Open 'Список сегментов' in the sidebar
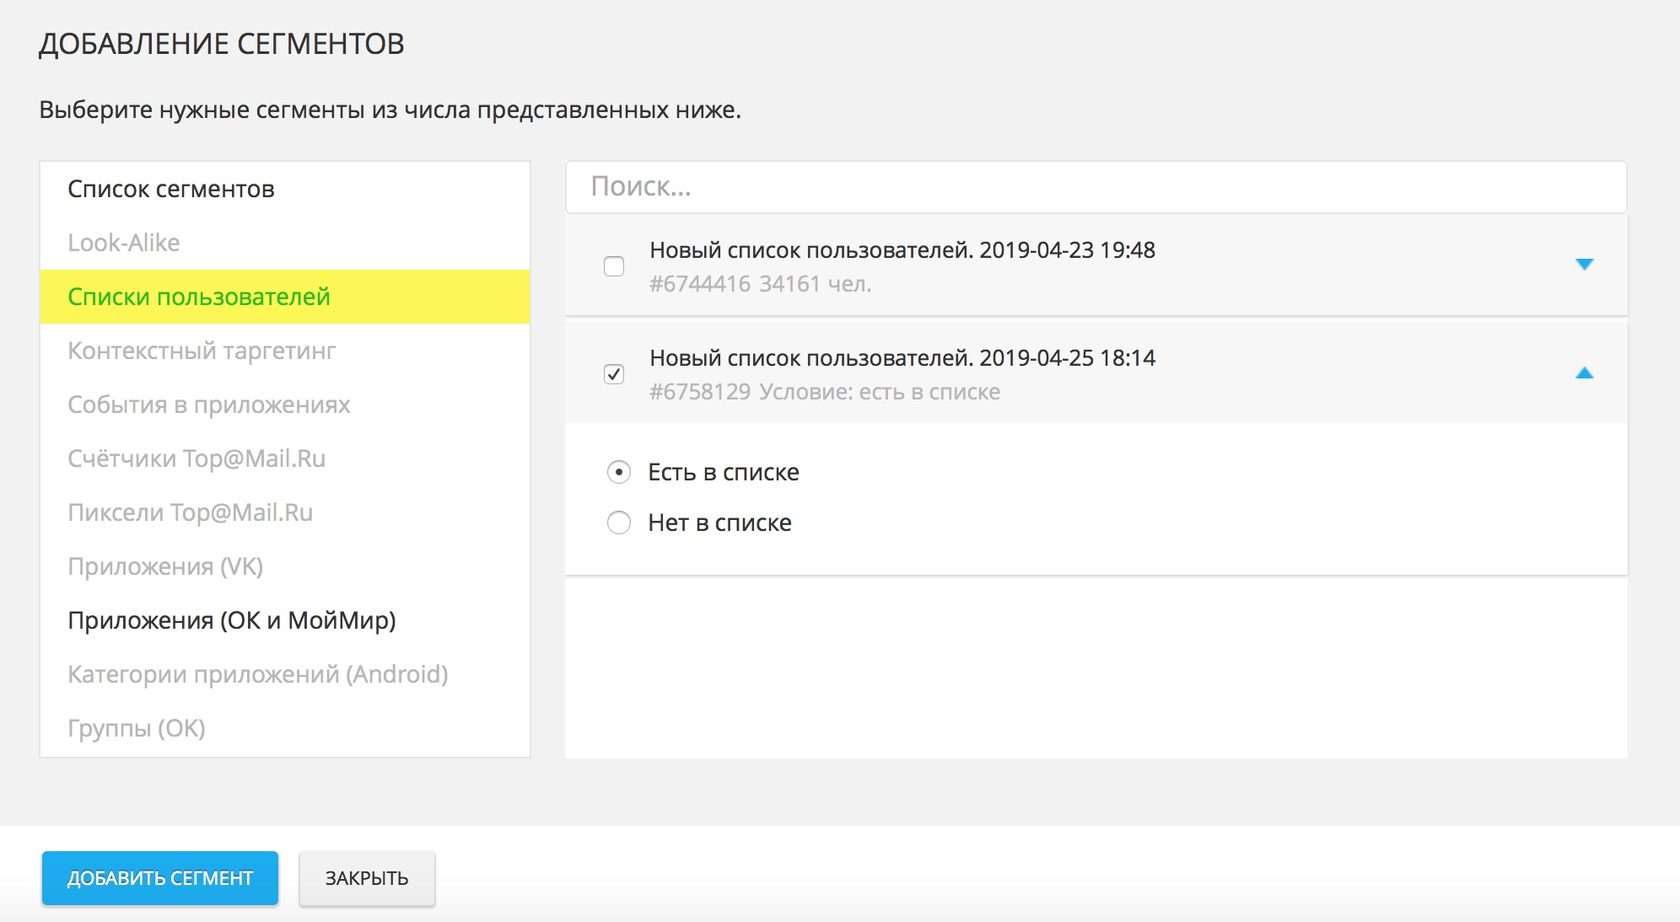This screenshot has height=922, width=1680. click(171, 189)
